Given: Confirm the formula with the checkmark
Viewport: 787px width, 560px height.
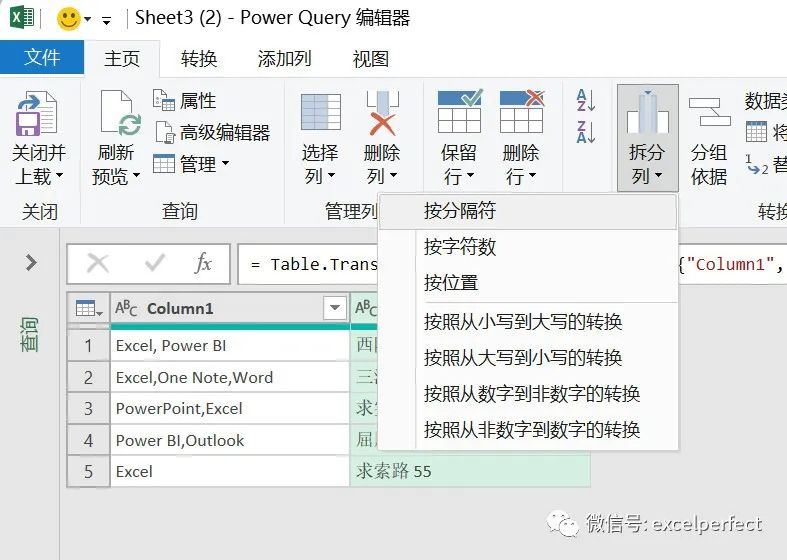Looking at the screenshot, I should click(x=155, y=263).
